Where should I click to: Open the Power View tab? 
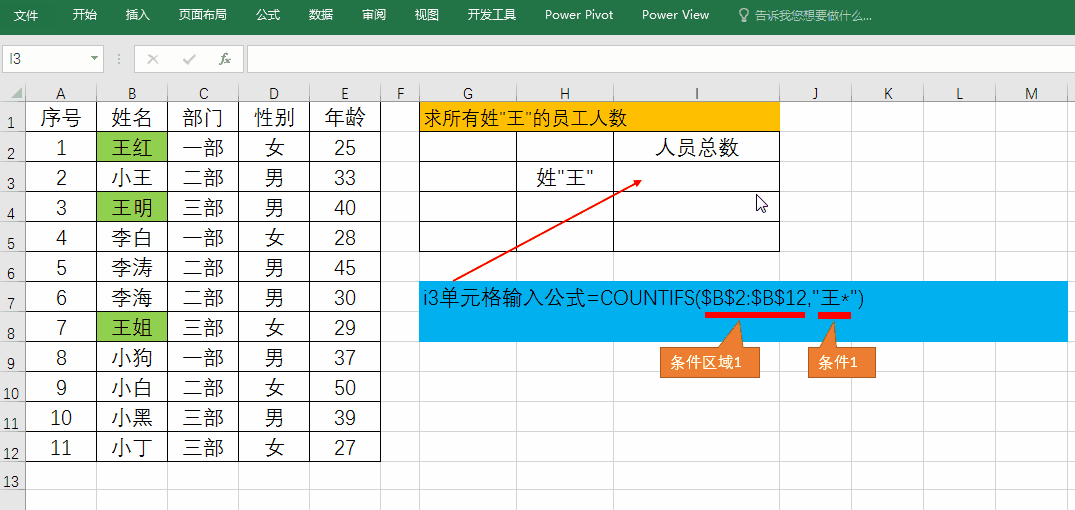coord(675,14)
